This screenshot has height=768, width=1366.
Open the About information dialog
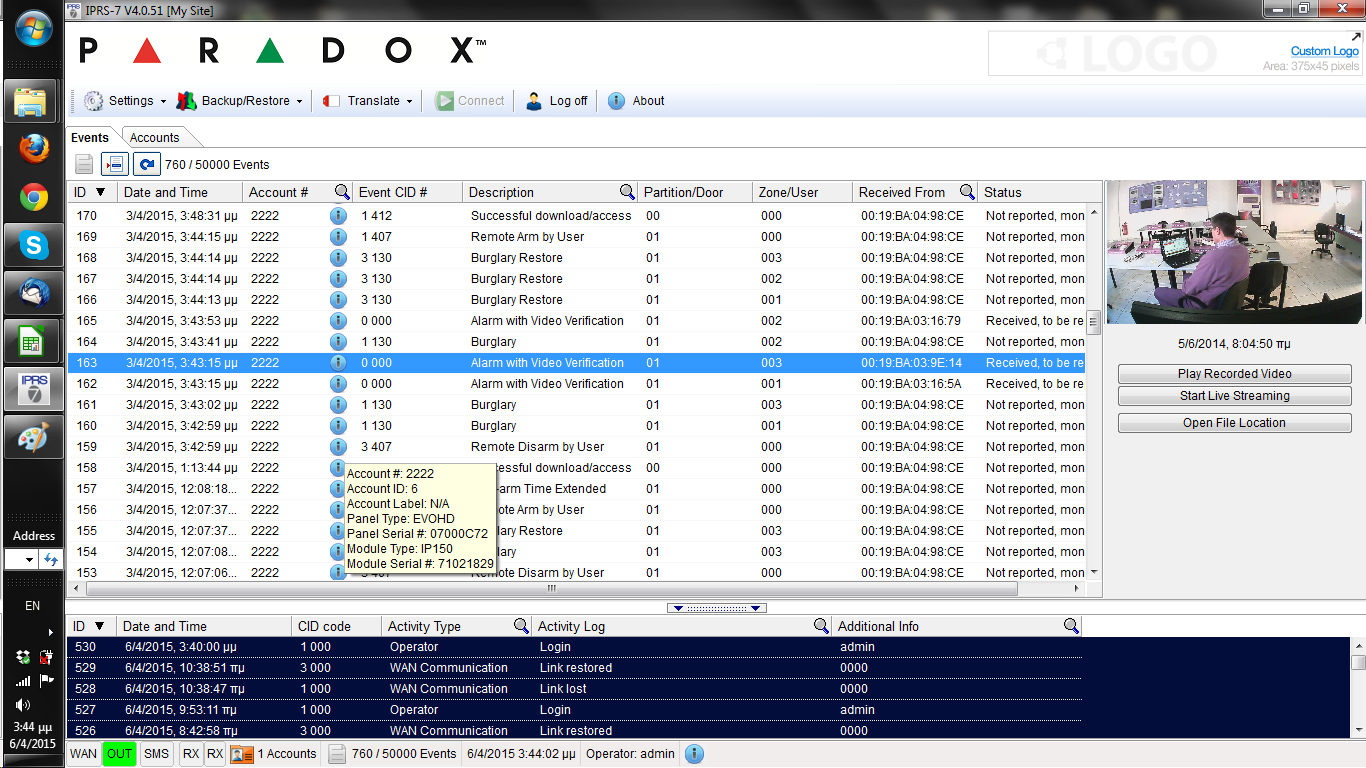(636, 101)
